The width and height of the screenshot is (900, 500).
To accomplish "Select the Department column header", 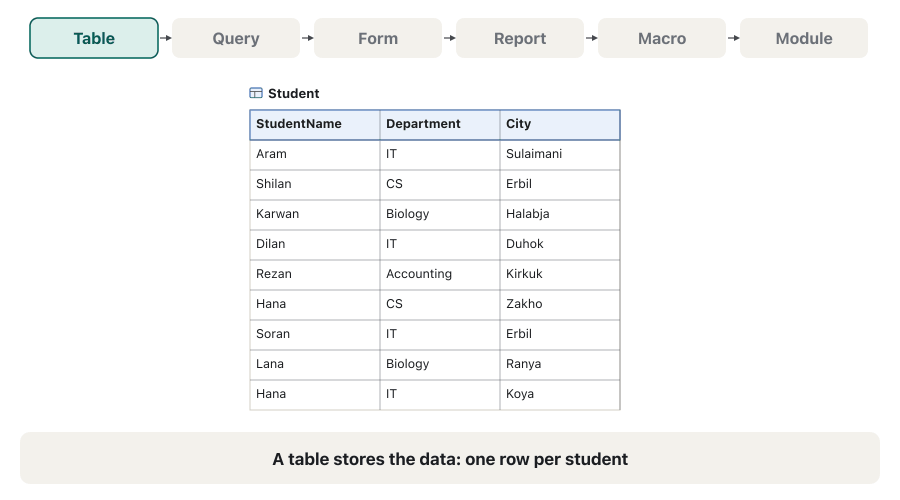I will (x=440, y=125).
